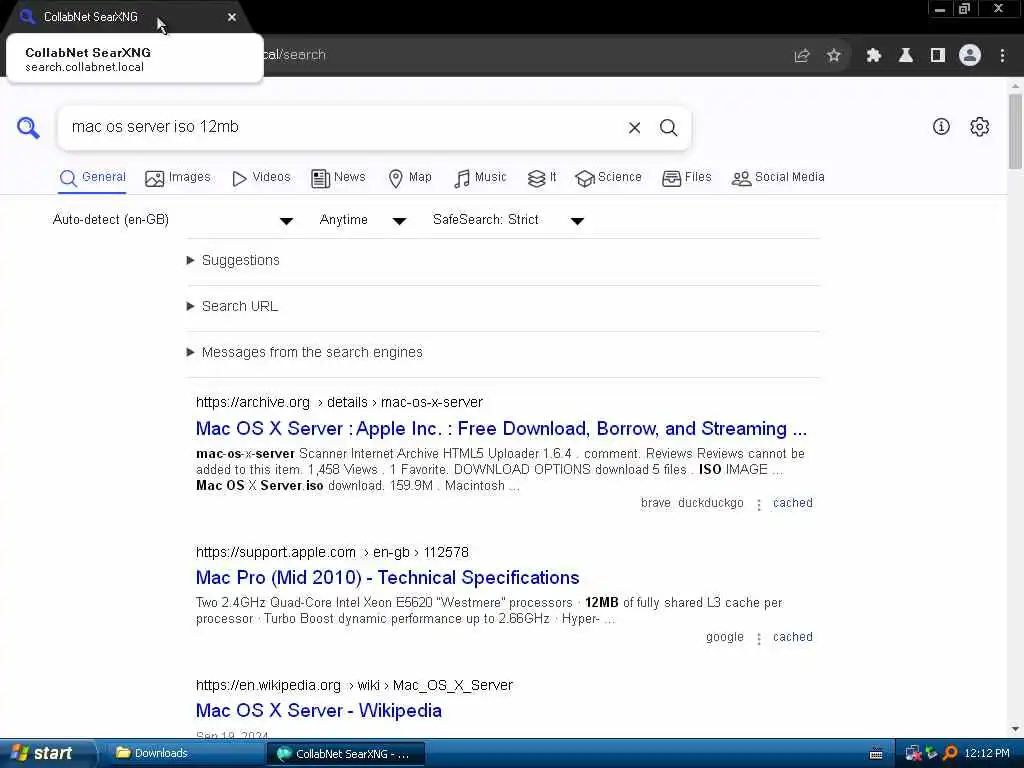Click the brave engine label
This screenshot has height=768, width=1024.
coord(656,503)
